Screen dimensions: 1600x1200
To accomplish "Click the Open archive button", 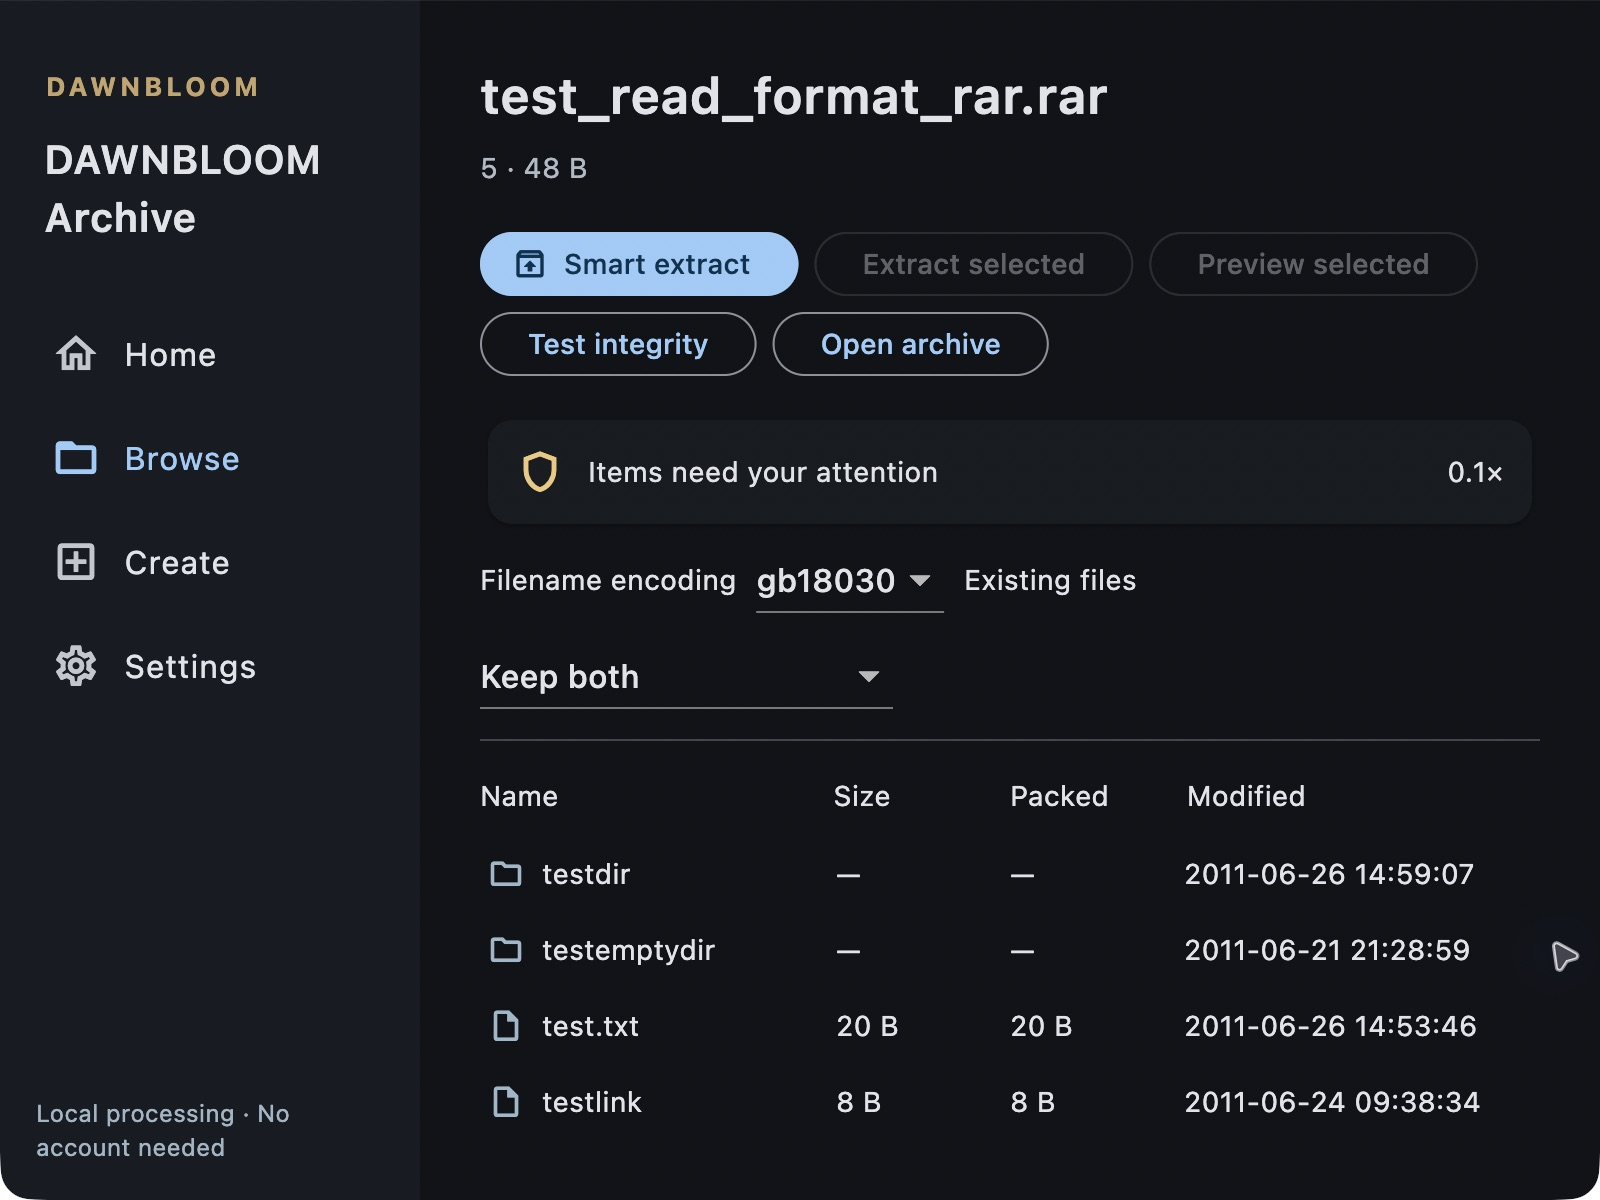I will pos(910,344).
